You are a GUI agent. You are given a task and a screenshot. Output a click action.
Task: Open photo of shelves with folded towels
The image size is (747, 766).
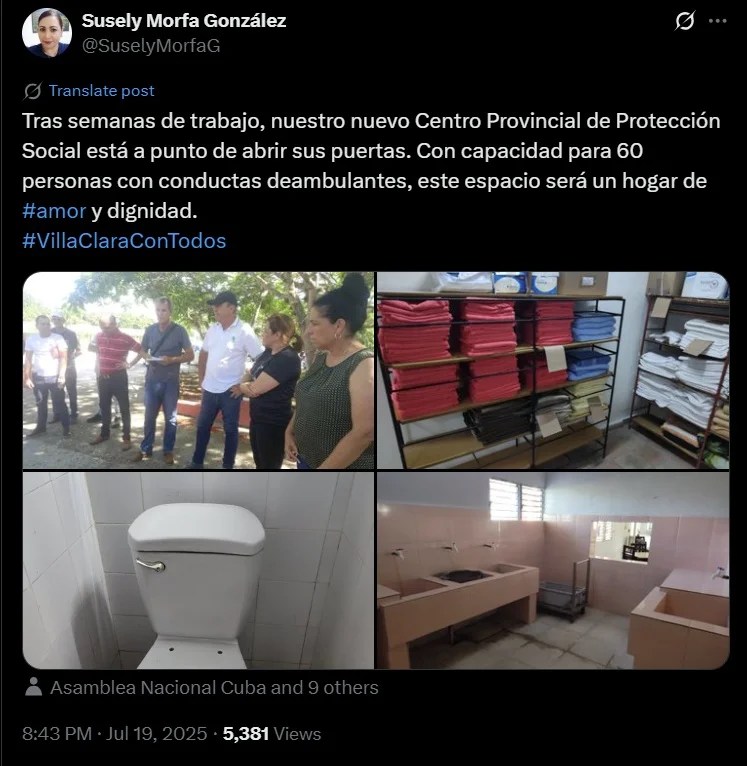click(x=553, y=370)
